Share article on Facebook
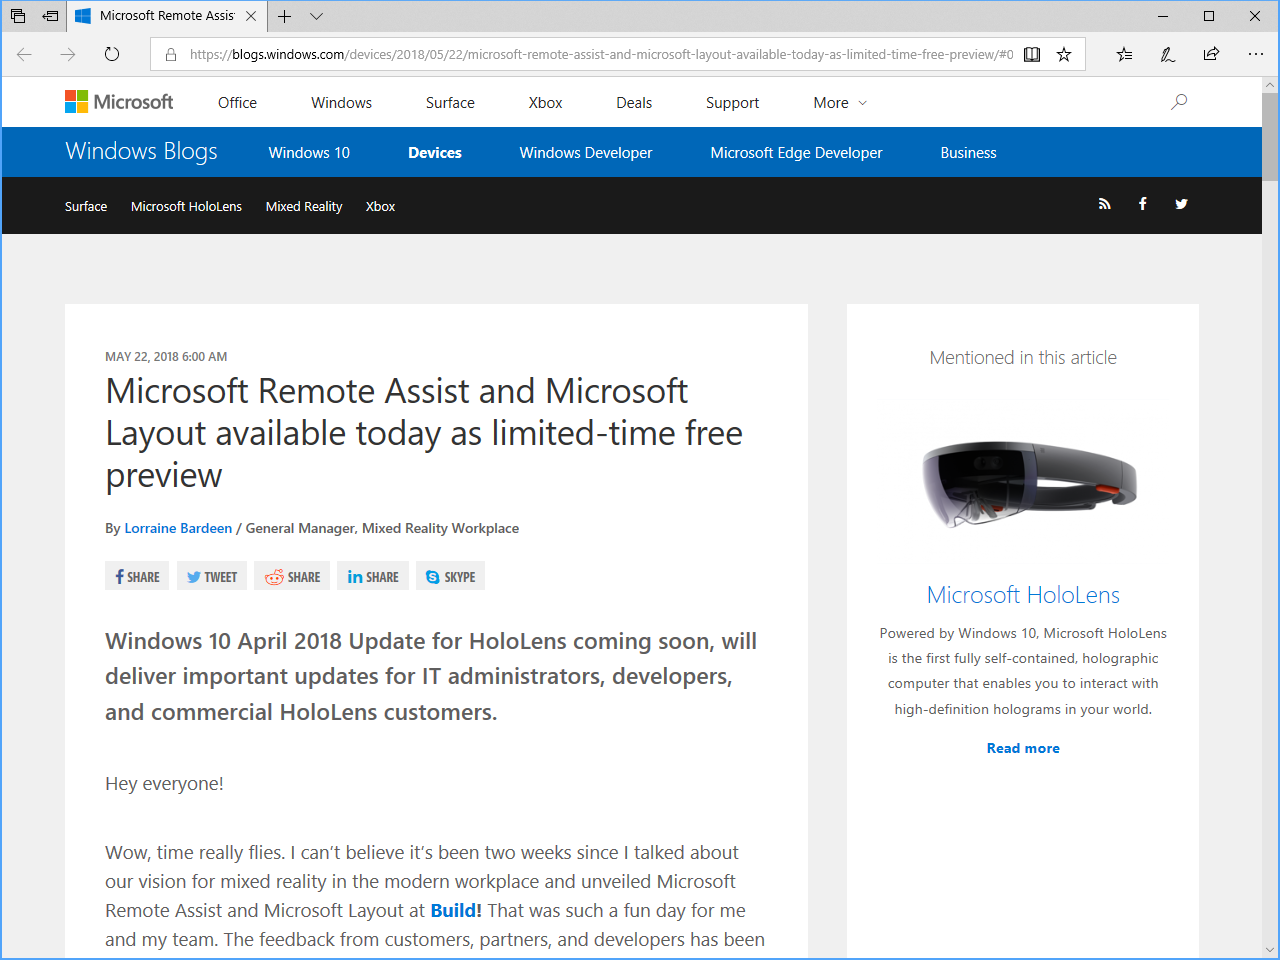The image size is (1280, 960). tap(137, 576)
